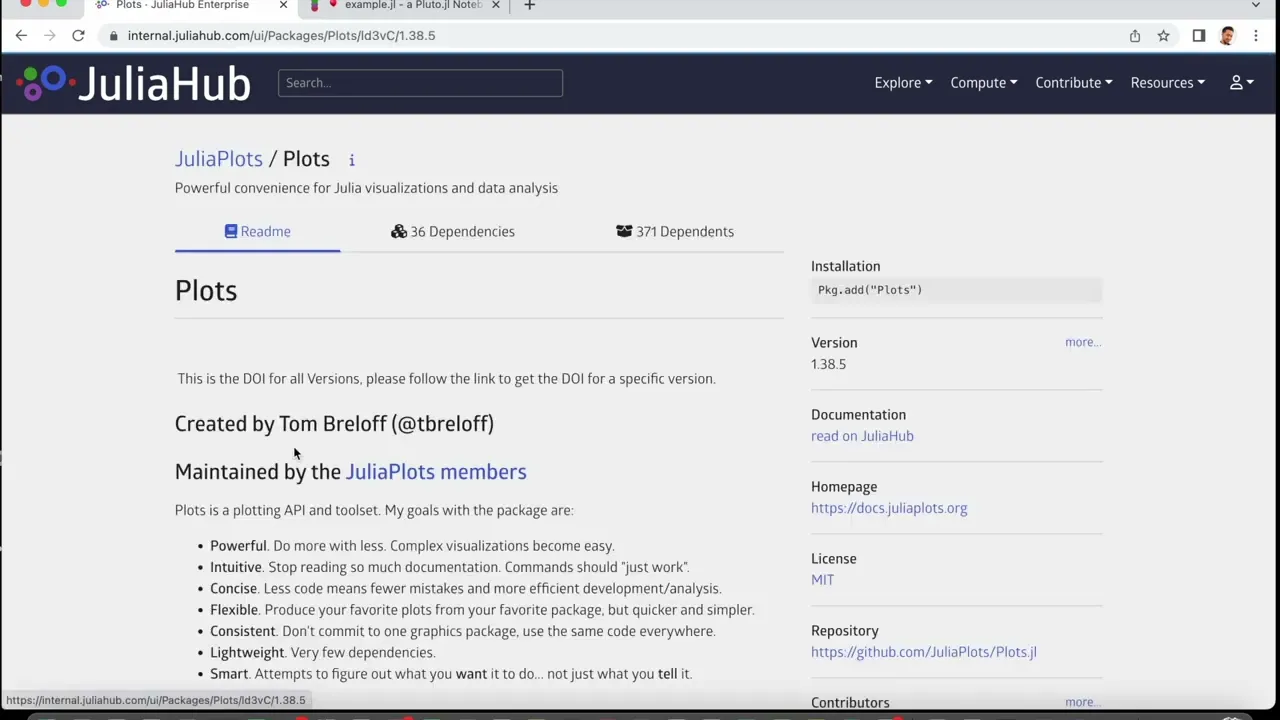Open a new browser tab
The width and height of the screenshot is (1280, 720).
pos(529,5)
